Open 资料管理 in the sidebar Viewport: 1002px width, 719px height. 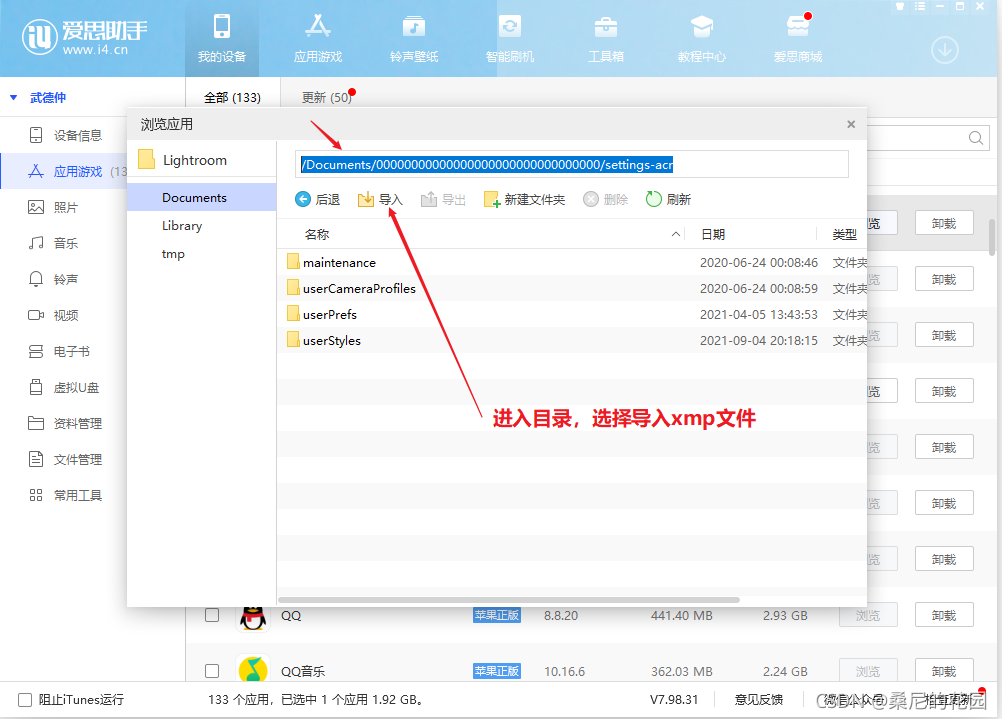[x=65, y=423]
